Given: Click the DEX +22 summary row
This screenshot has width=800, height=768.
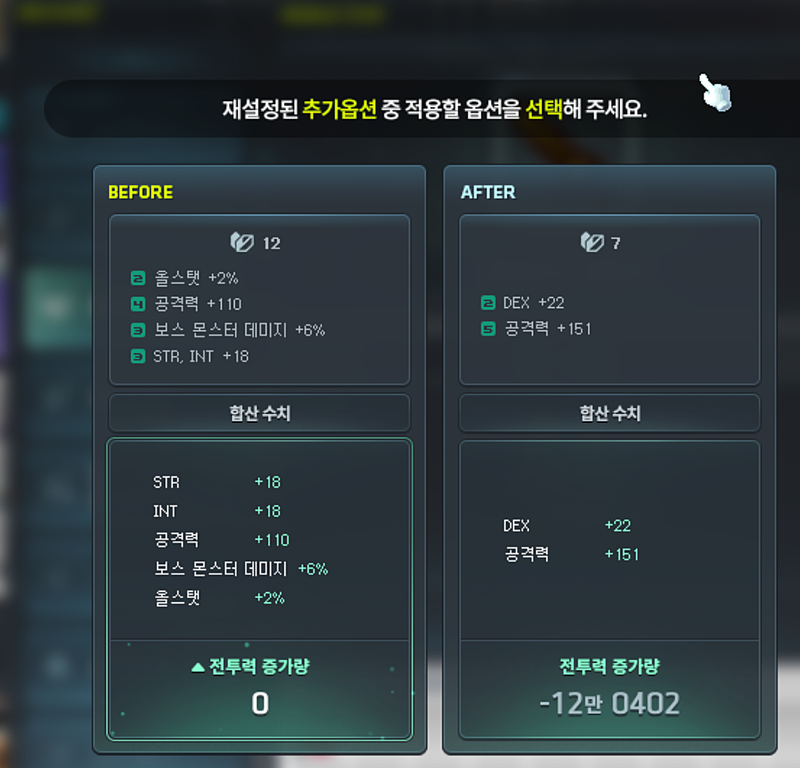Looking at the screenshot, I should [x=567, y=525].
